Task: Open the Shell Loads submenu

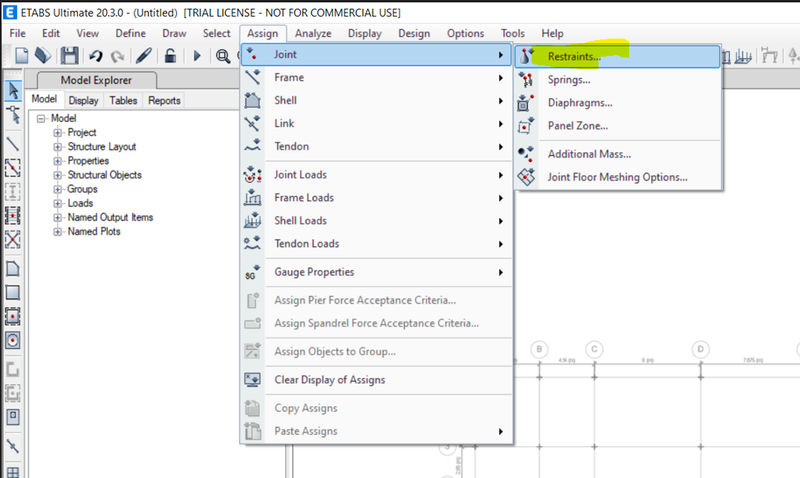Action: (377, 220)
